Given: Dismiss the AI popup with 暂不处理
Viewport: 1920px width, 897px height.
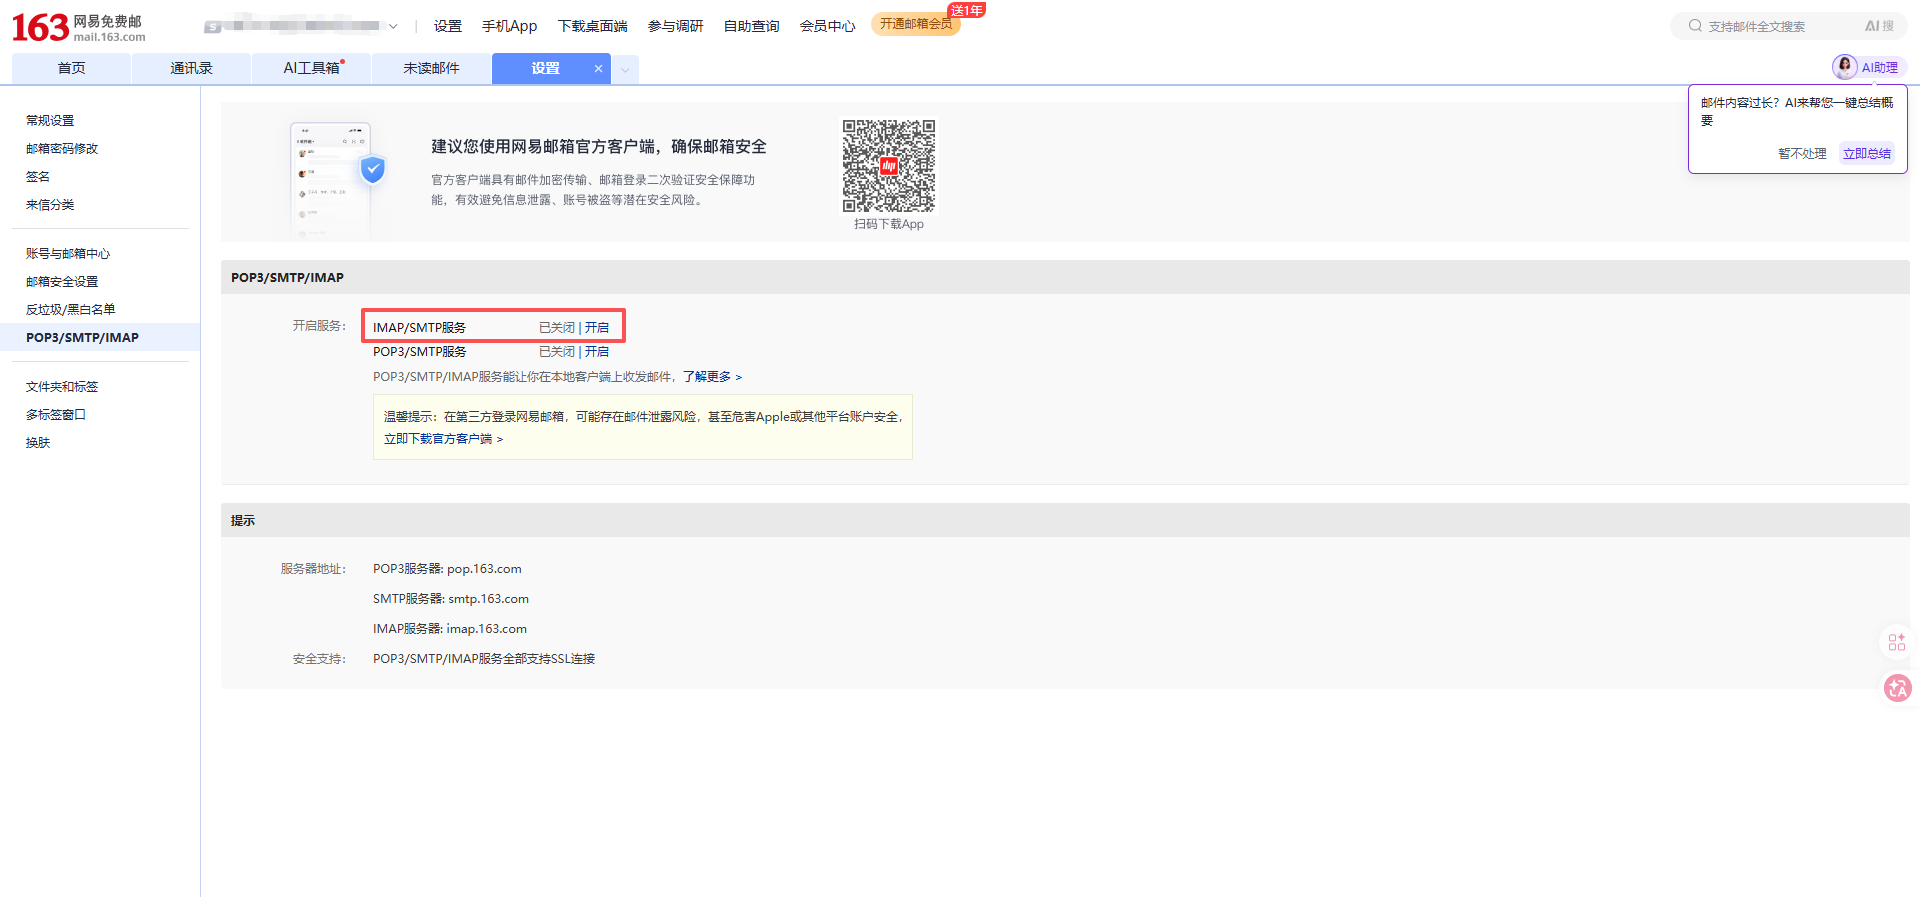Looking at the screenshot, I should point(1802,153).
